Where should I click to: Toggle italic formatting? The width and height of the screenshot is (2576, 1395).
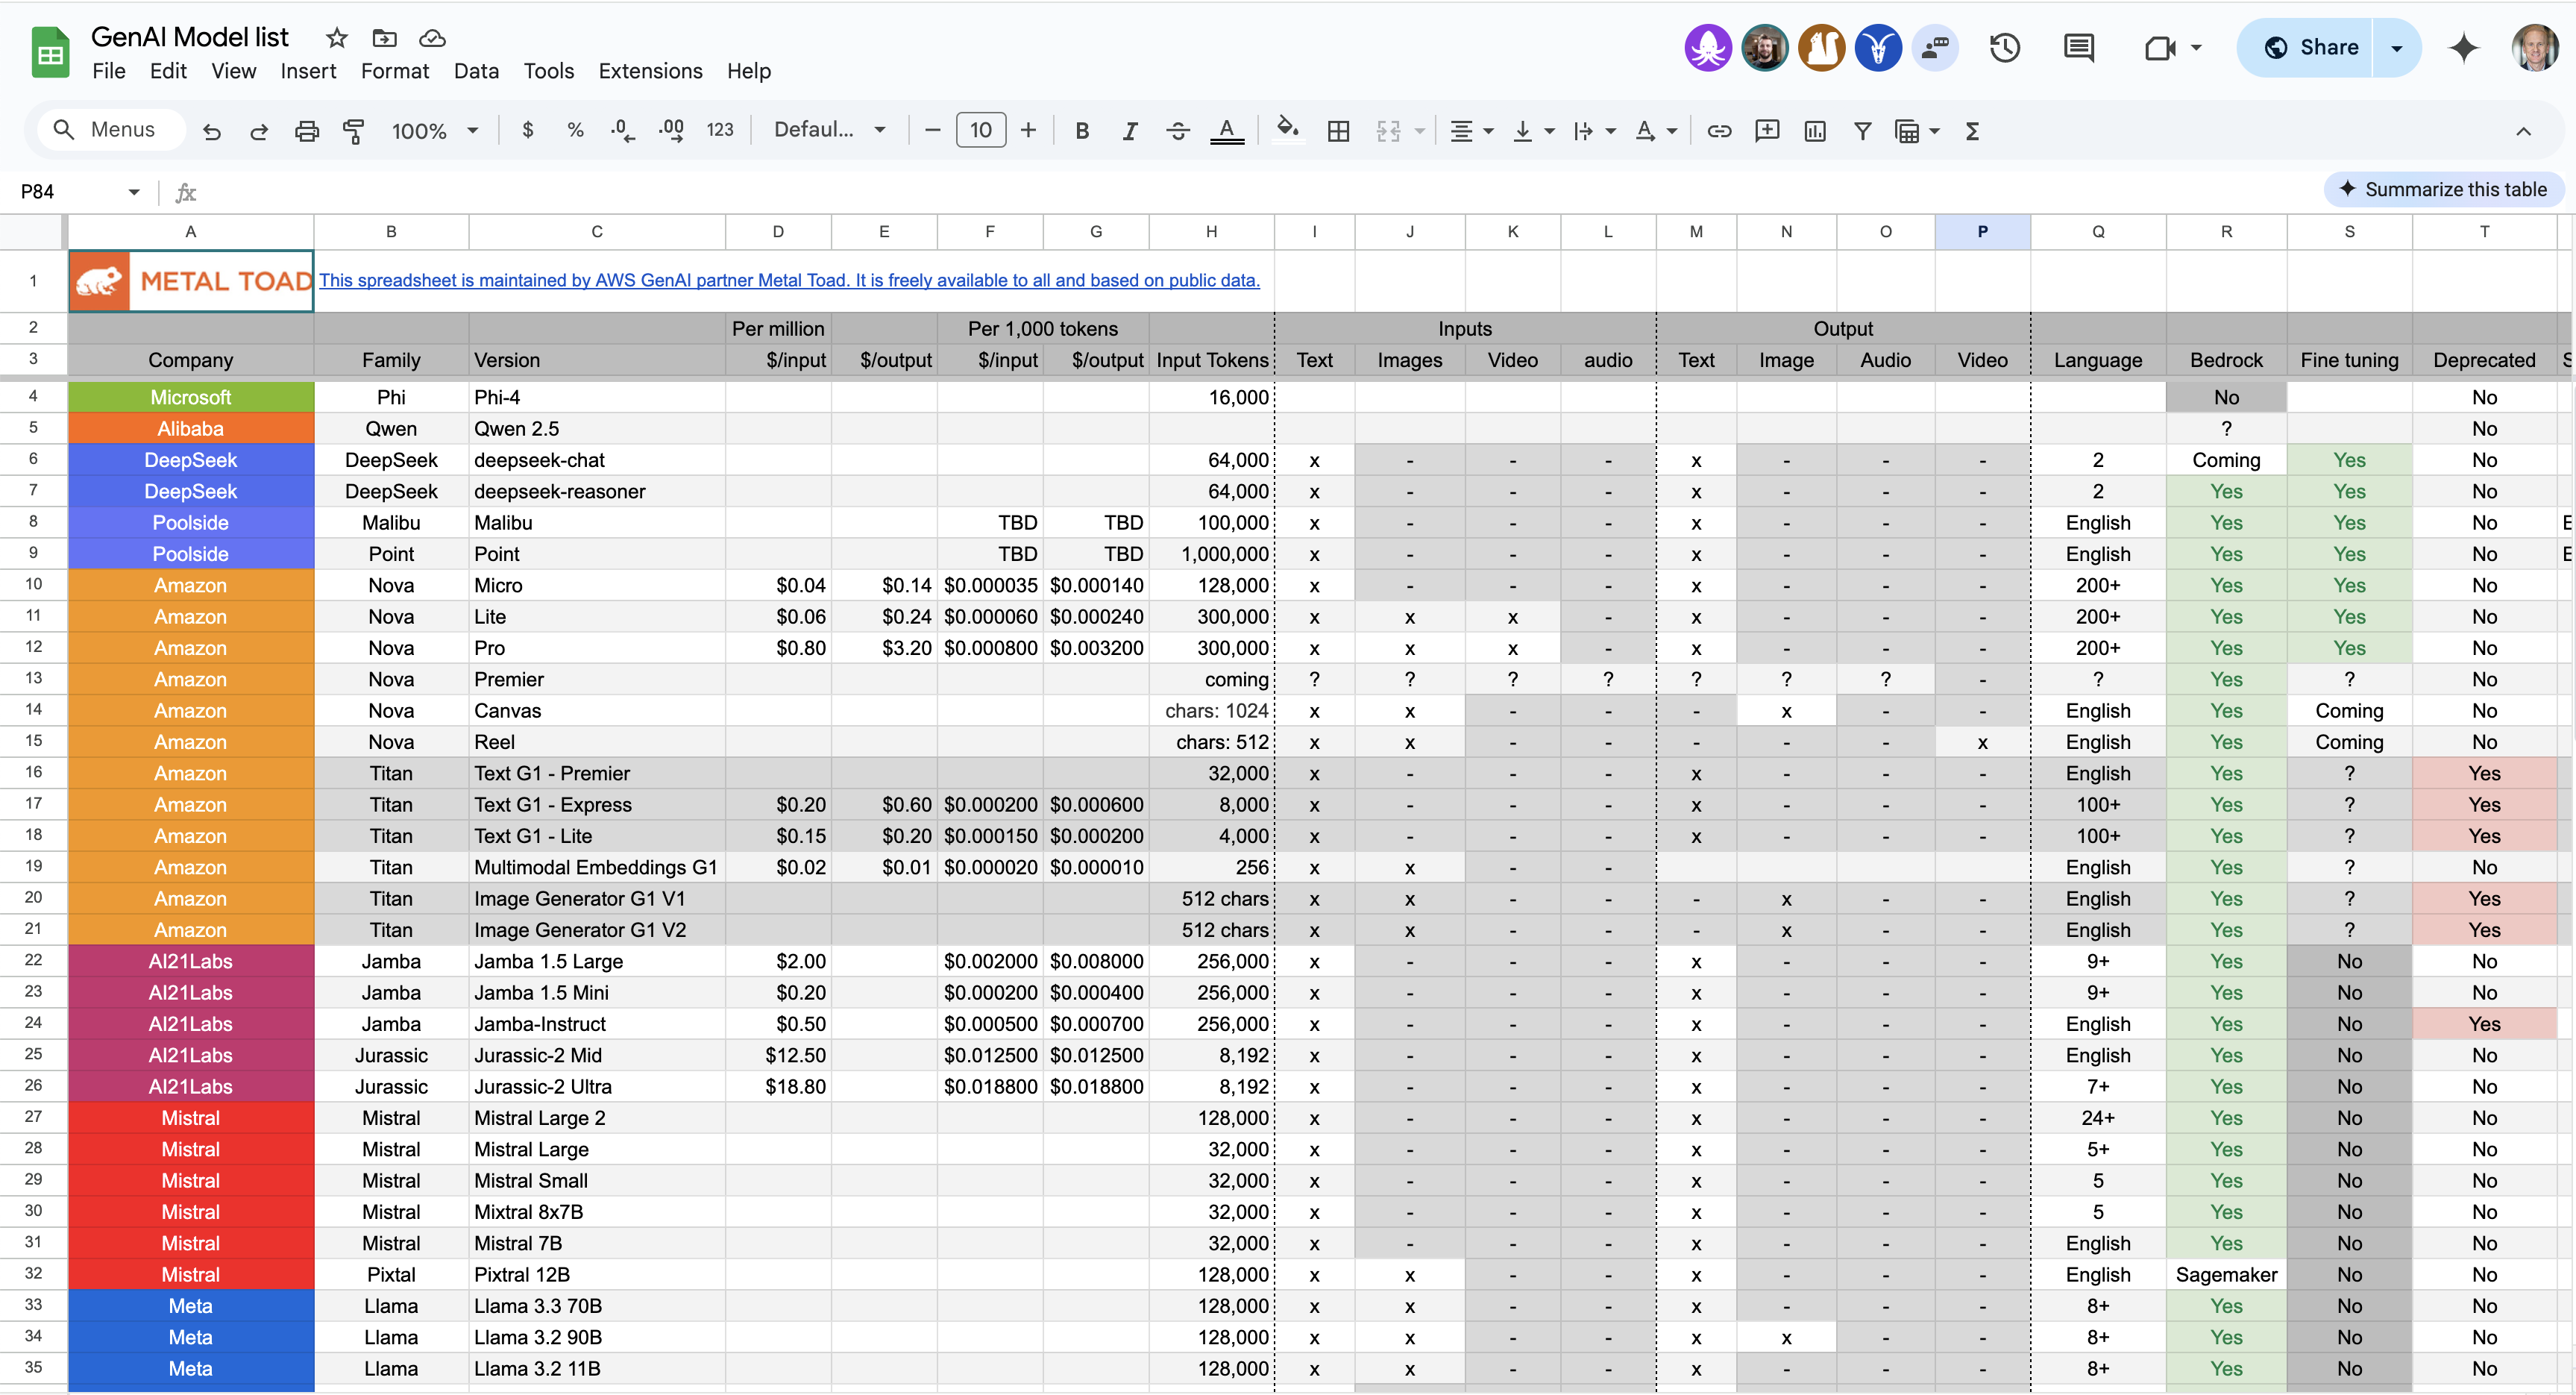coord(1130,130)
